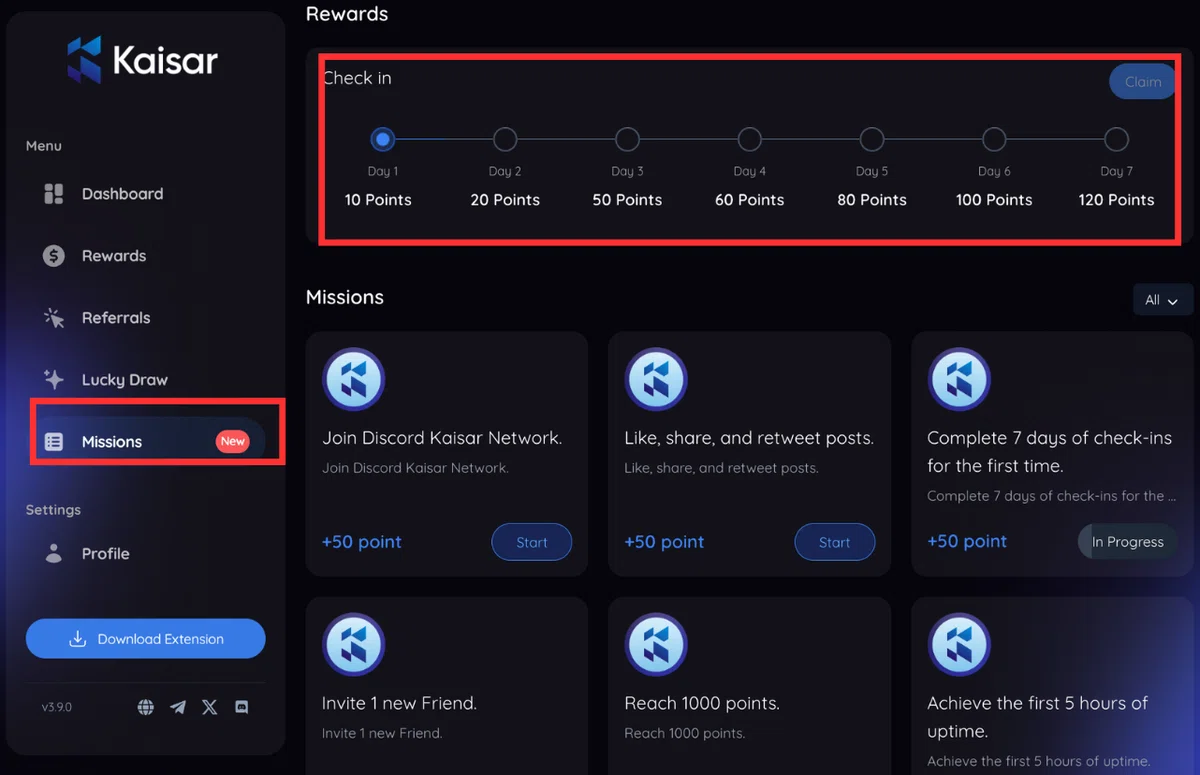This screenshot has width=1200, height=775.
Task: Select the Day 4 check-in circle
Action: (750, 139)
